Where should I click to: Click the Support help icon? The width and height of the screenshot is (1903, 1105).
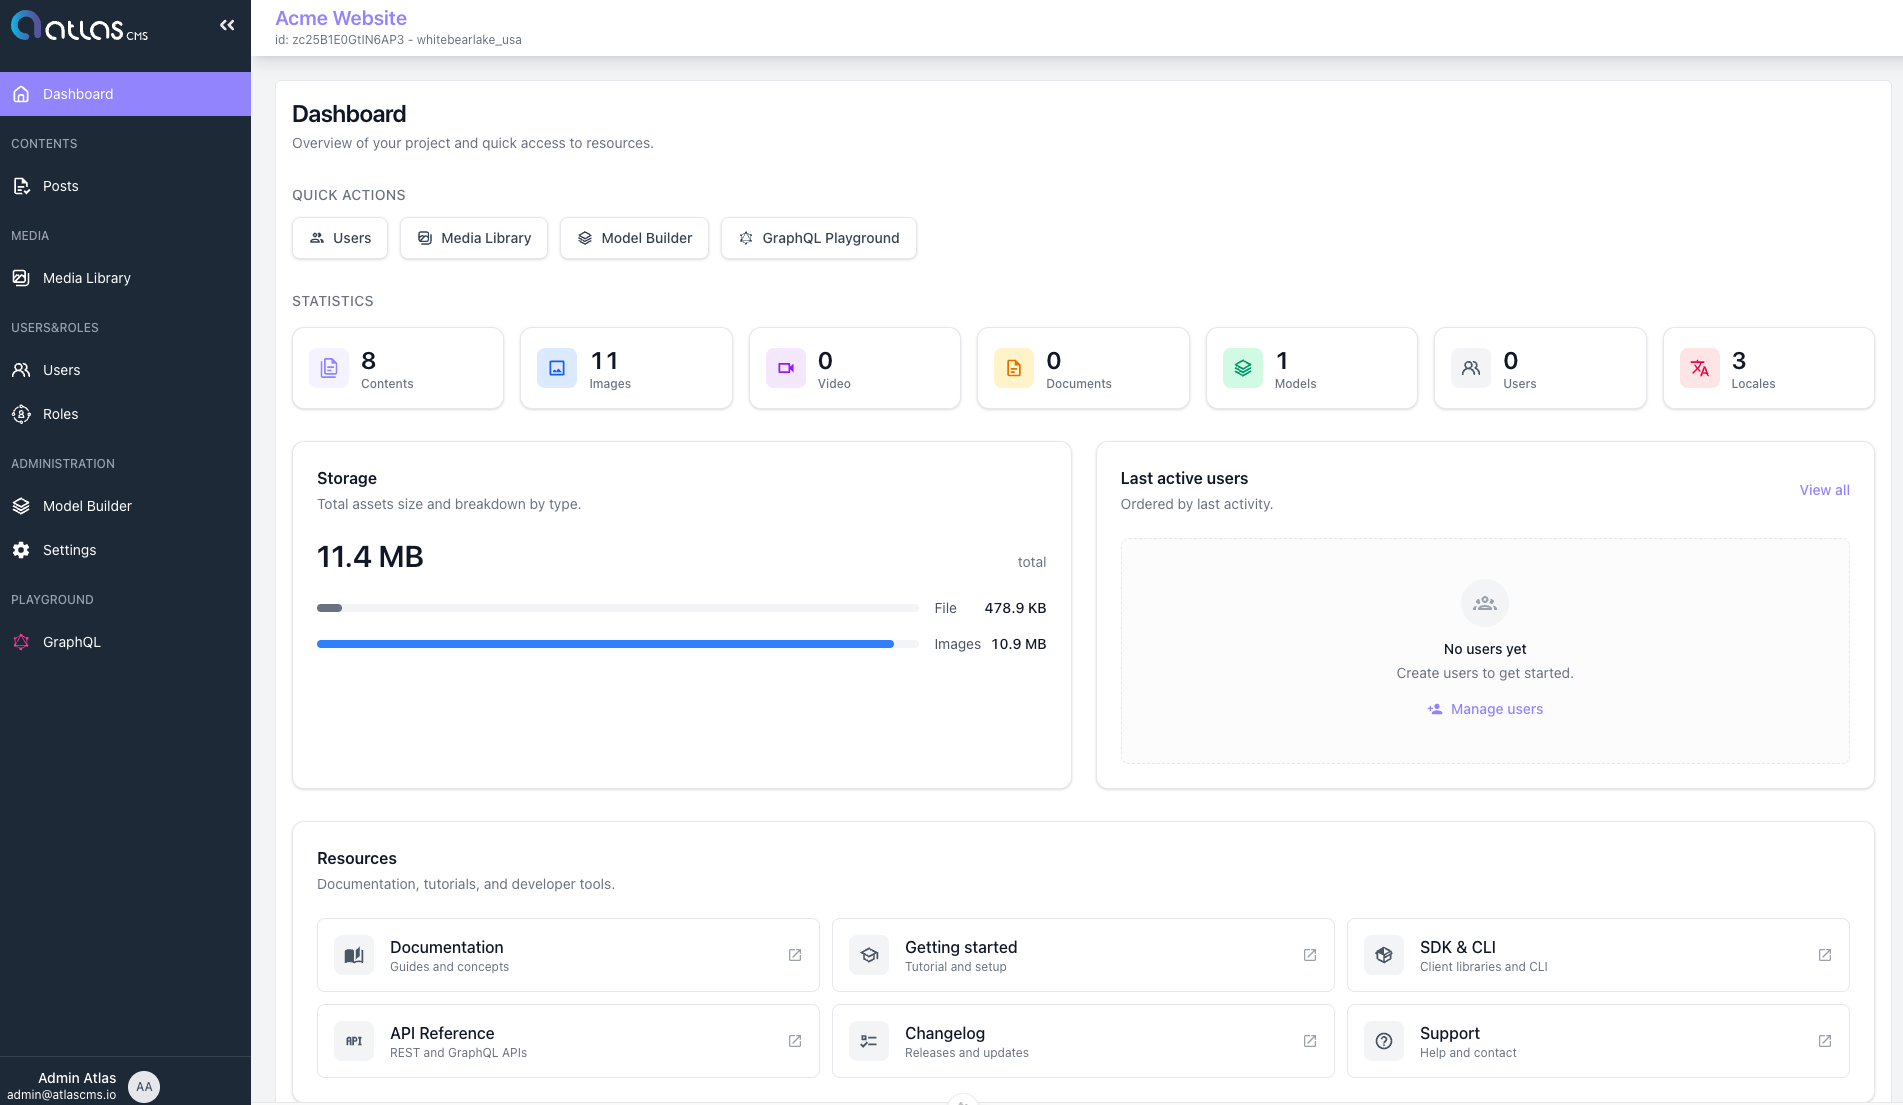click(x=1384, y=1041)
